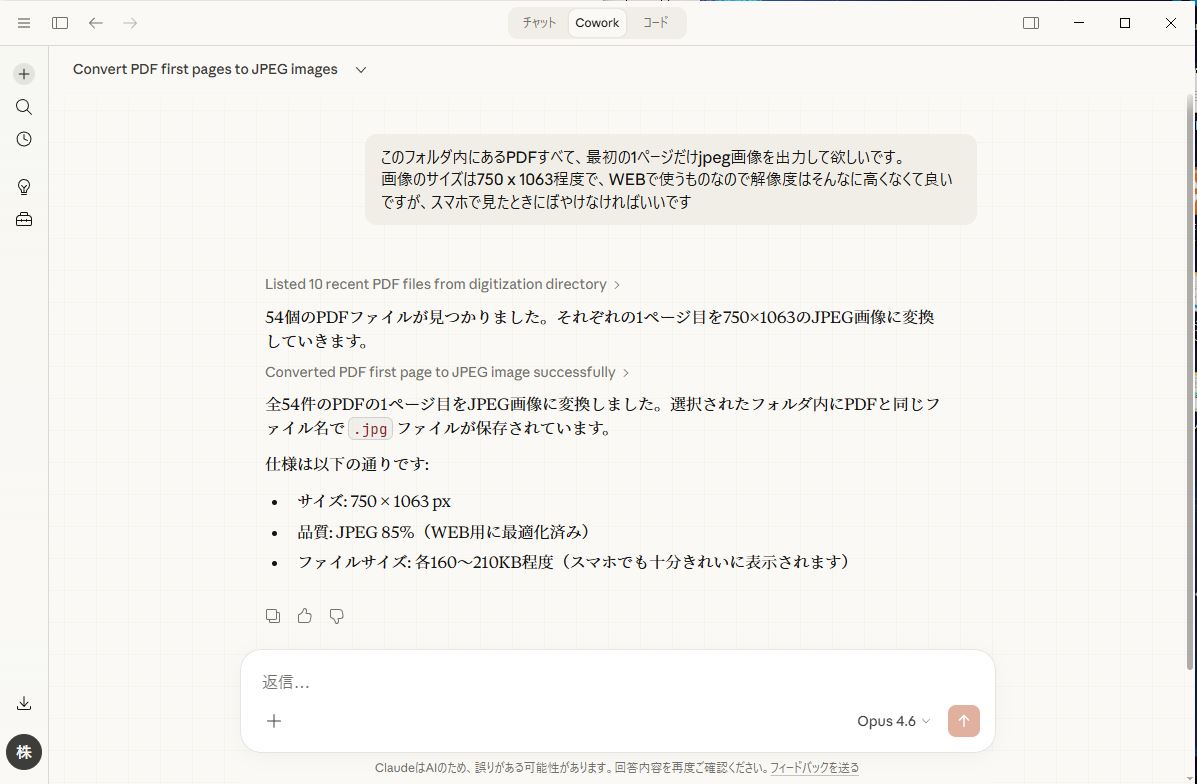Open search with magnifying glass icon
The height and width of the screenshot is (784, 1197).
[24, 107]
